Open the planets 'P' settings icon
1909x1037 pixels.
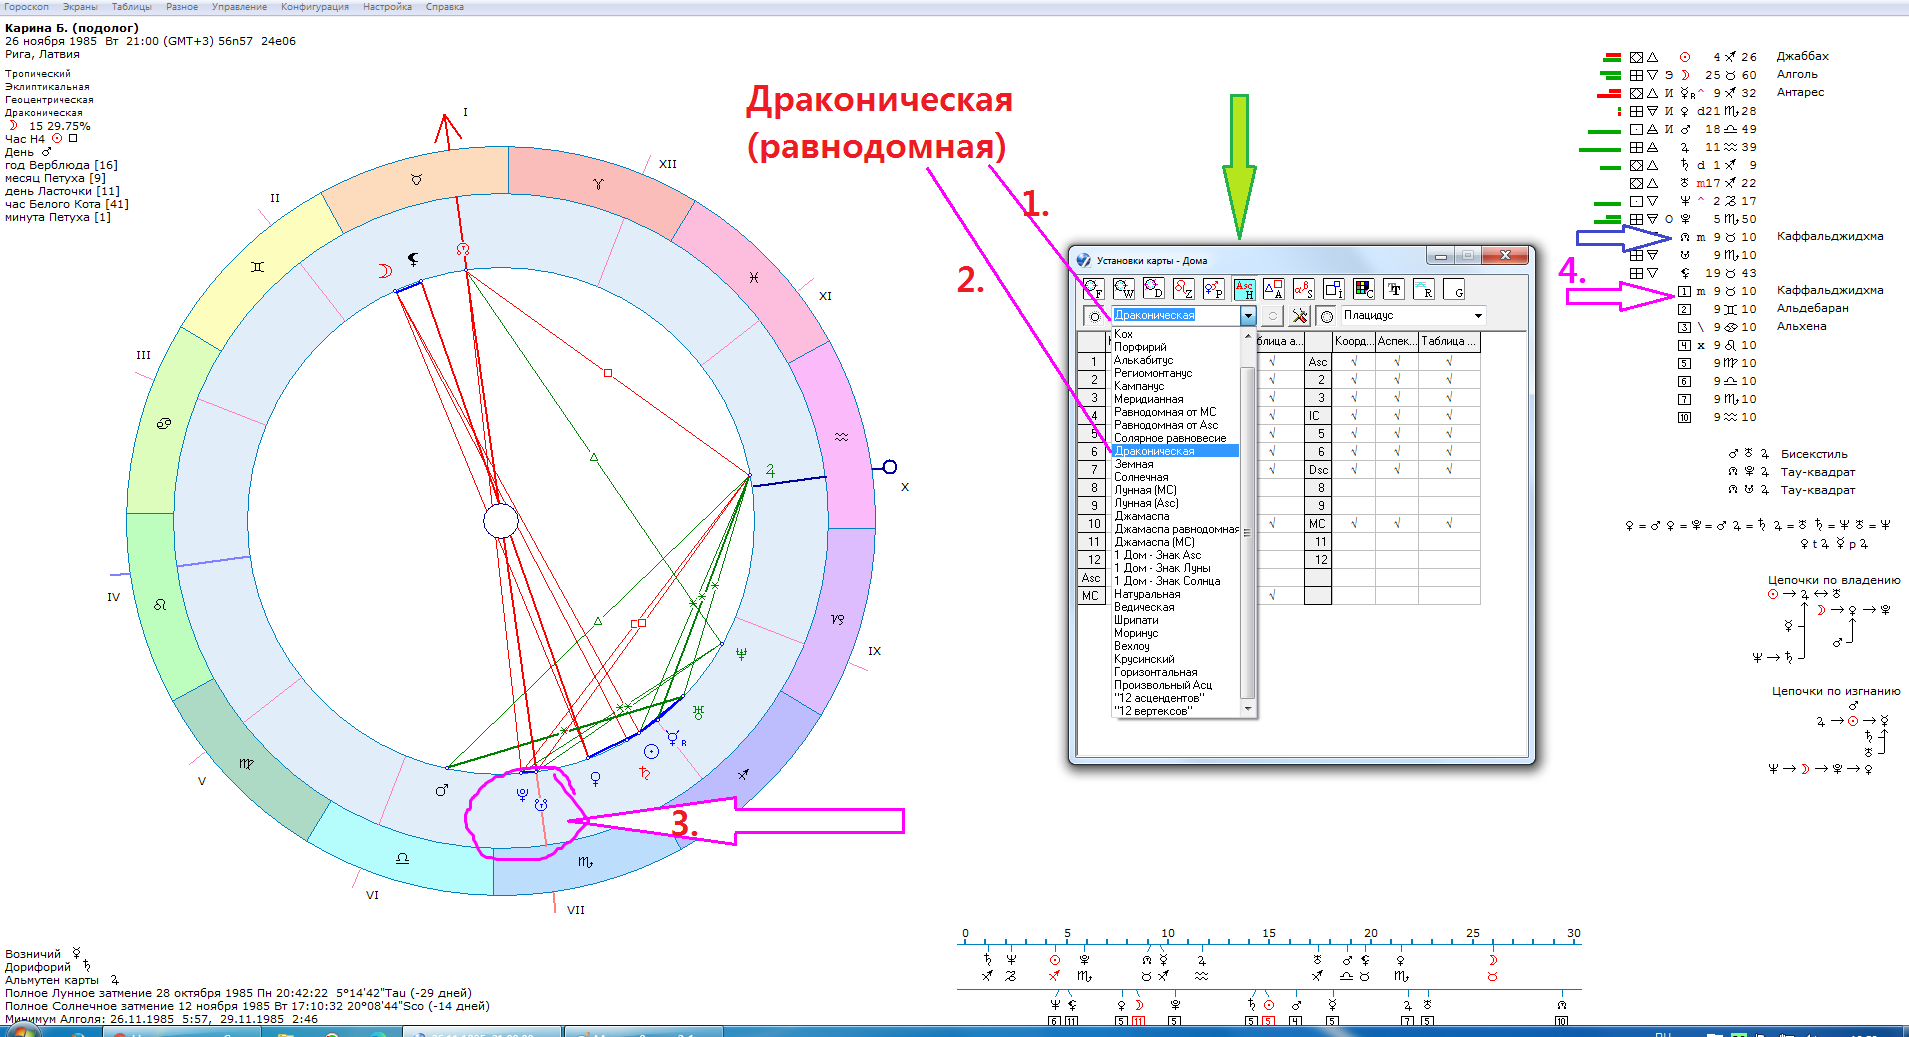1213,290
